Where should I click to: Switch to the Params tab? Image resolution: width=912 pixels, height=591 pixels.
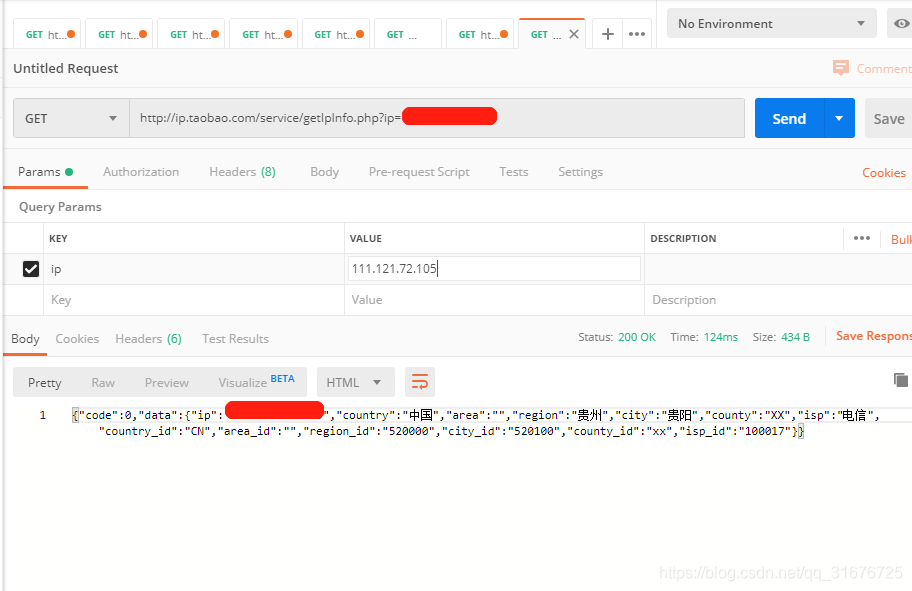pyautogui.click(x=45, y=172)
